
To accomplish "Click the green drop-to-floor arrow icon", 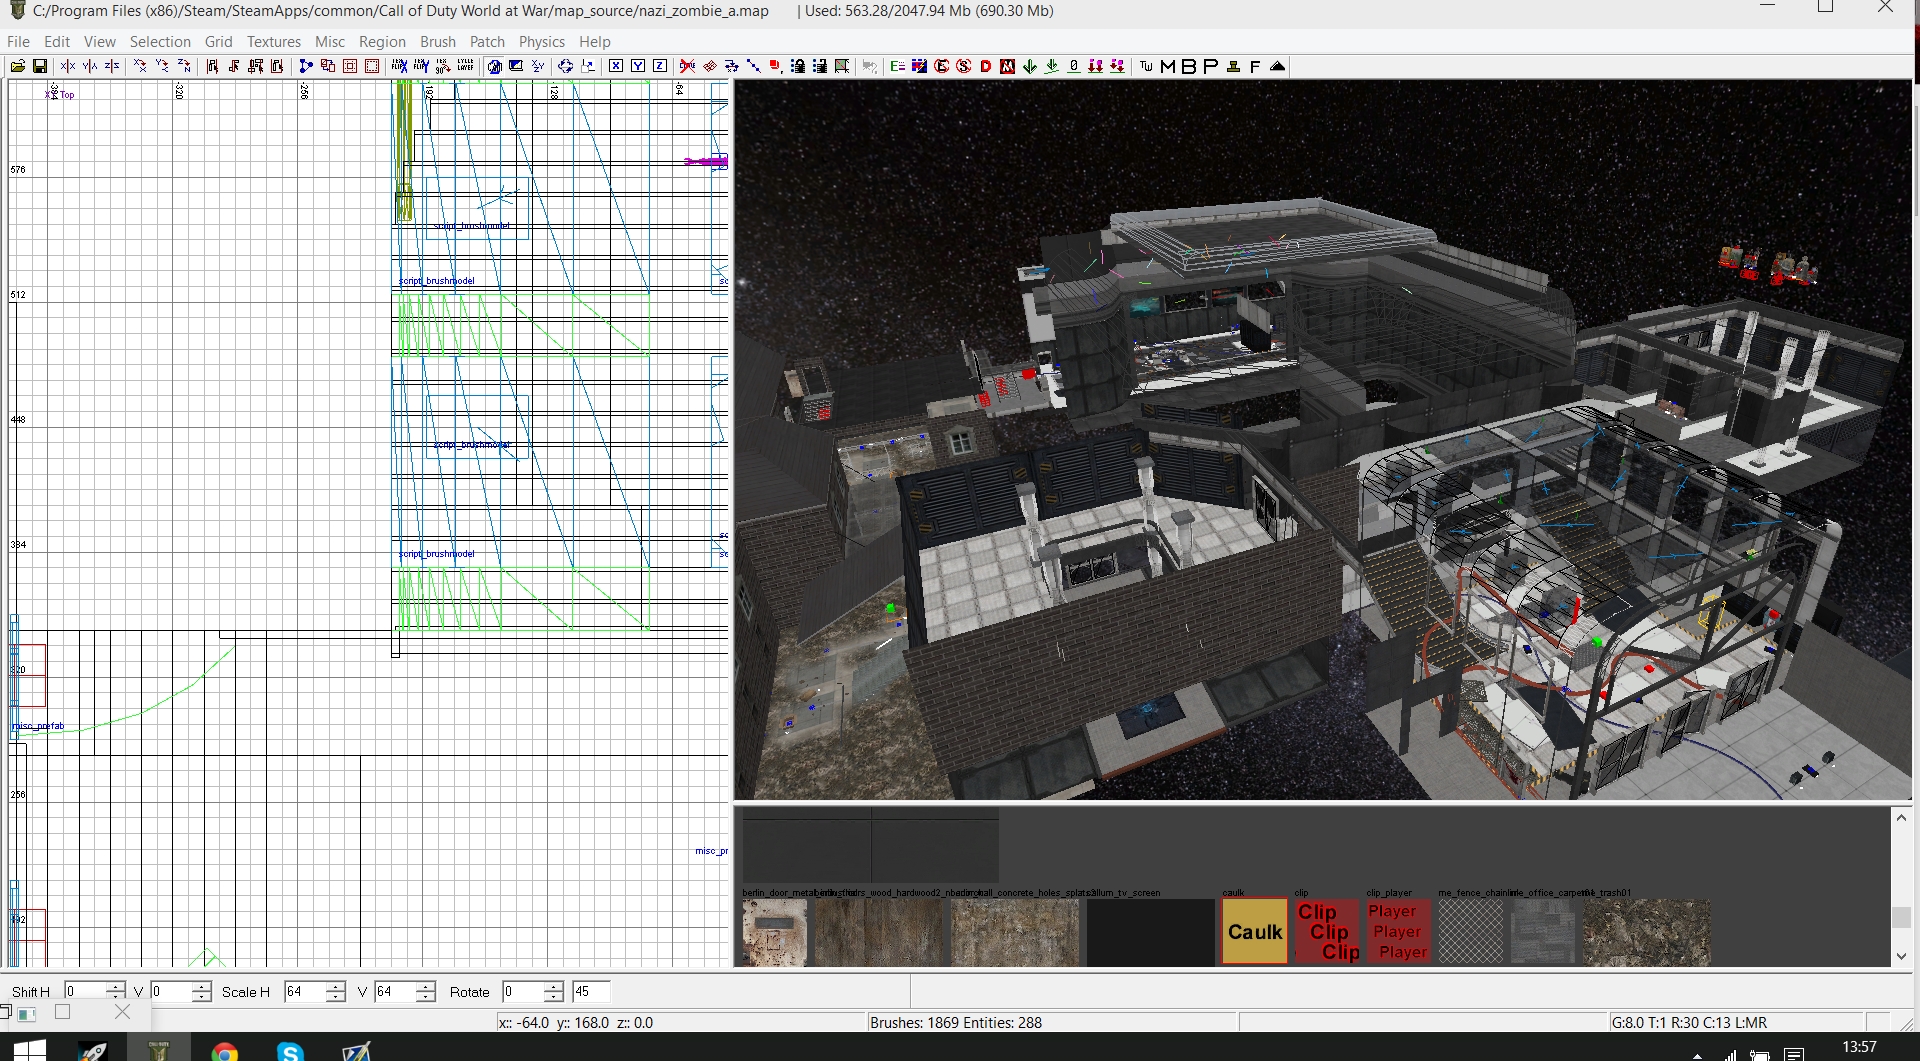I will click(1052, 66).
